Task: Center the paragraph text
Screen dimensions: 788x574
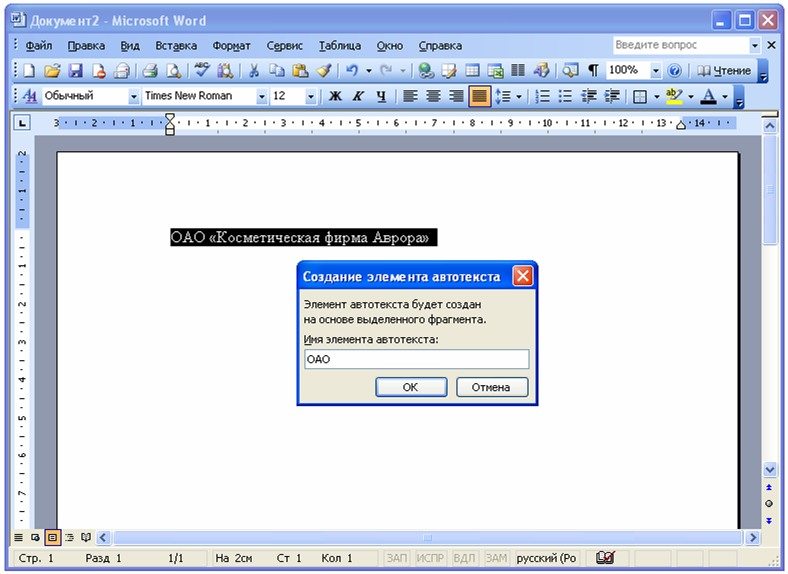Action: 433,95
